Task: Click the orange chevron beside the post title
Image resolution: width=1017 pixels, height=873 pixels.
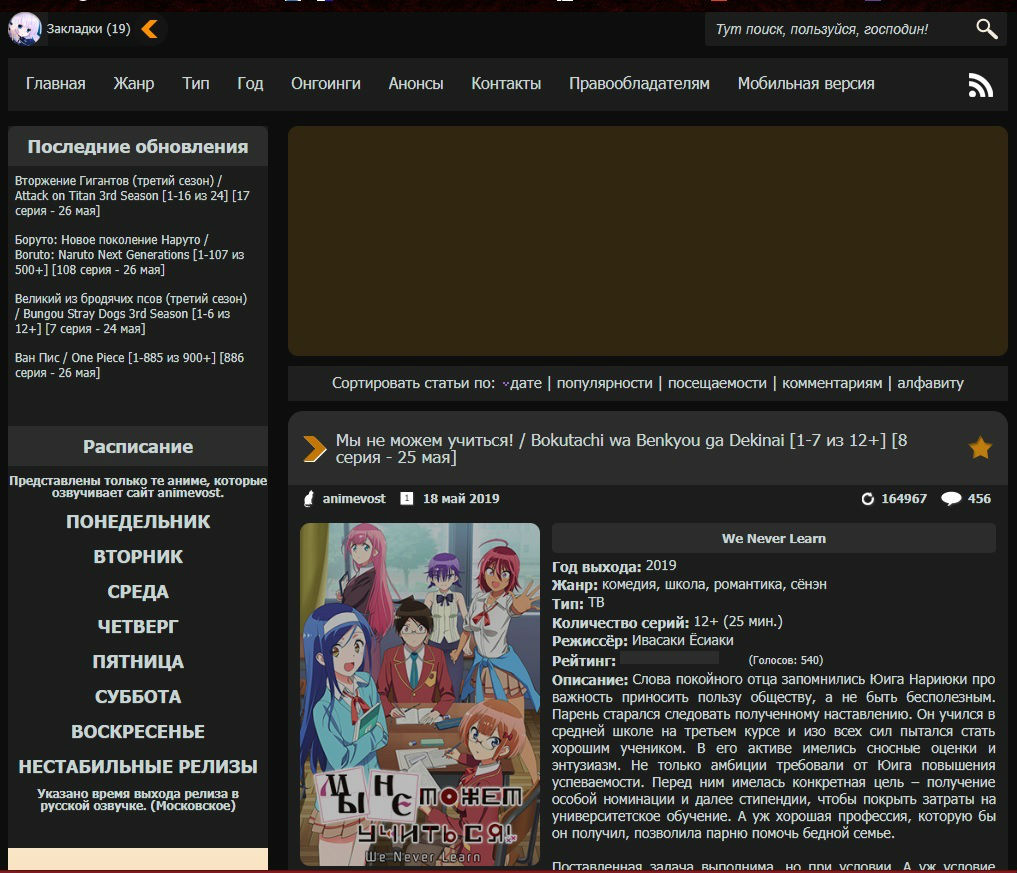Action: point(315,449)
